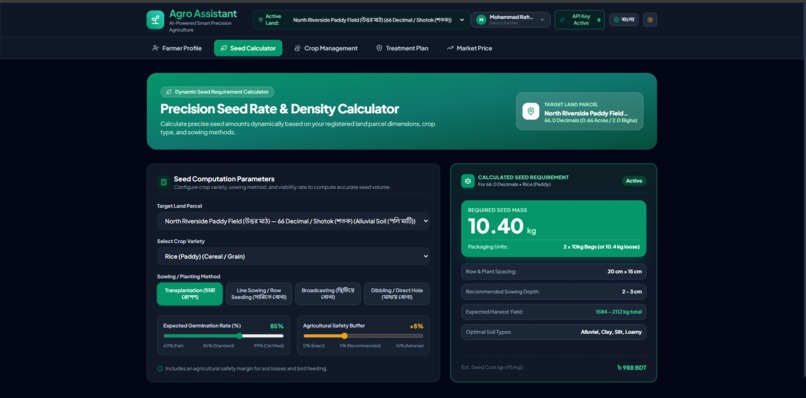The width and height of the screenshot is (806, 398).
Task: Click the 2 x 10kg Bags packaging text
Action: click(x=601, y=247)
